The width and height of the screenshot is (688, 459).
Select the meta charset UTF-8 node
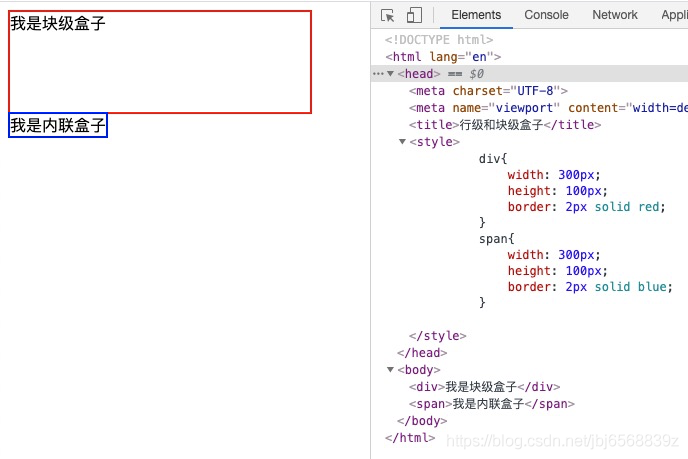coord(488,91)
